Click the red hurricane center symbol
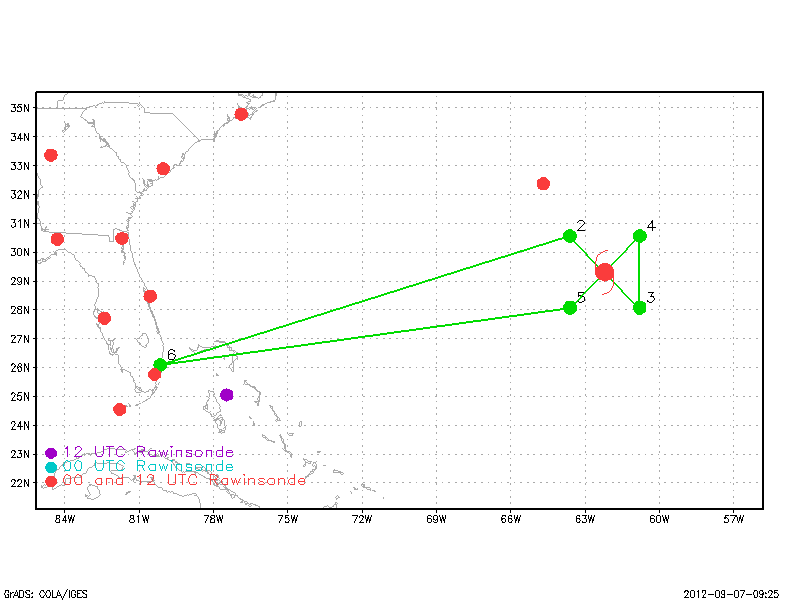 pyautogui.click(x=604, y=272)
